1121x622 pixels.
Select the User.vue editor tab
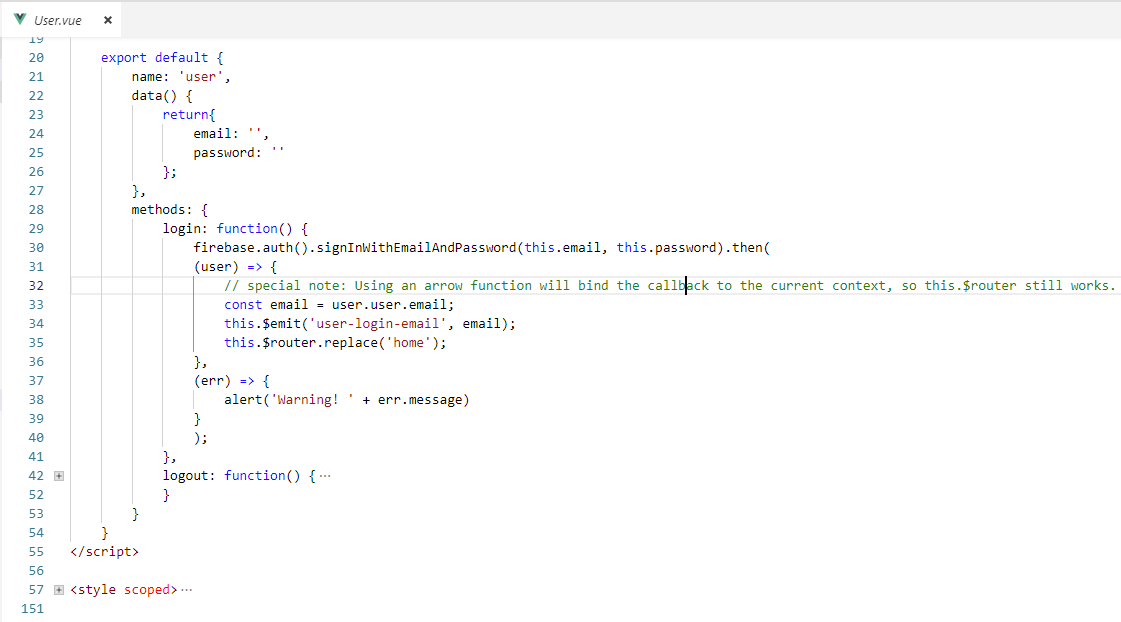(60, 18)
